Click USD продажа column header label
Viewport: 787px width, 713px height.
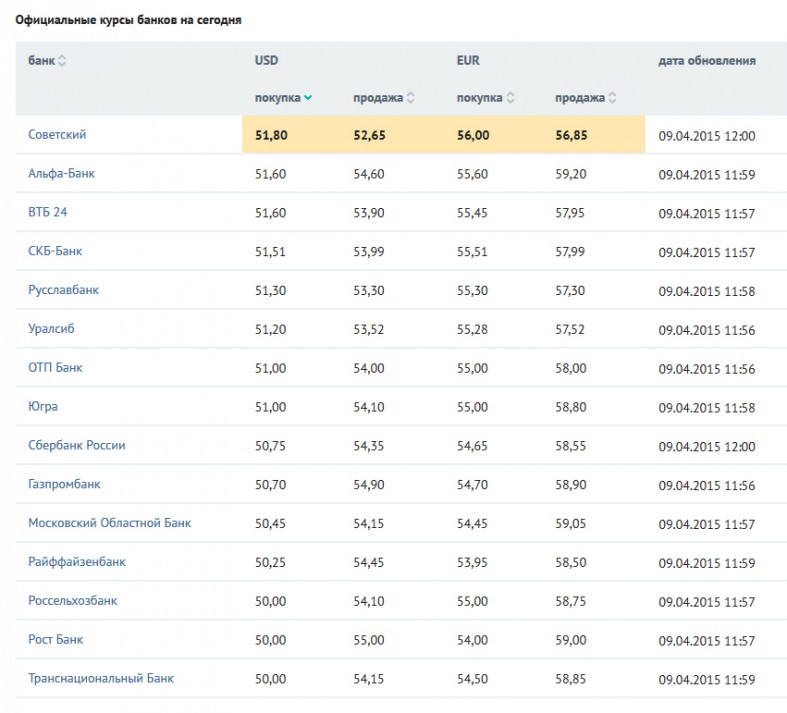[378, 98]
